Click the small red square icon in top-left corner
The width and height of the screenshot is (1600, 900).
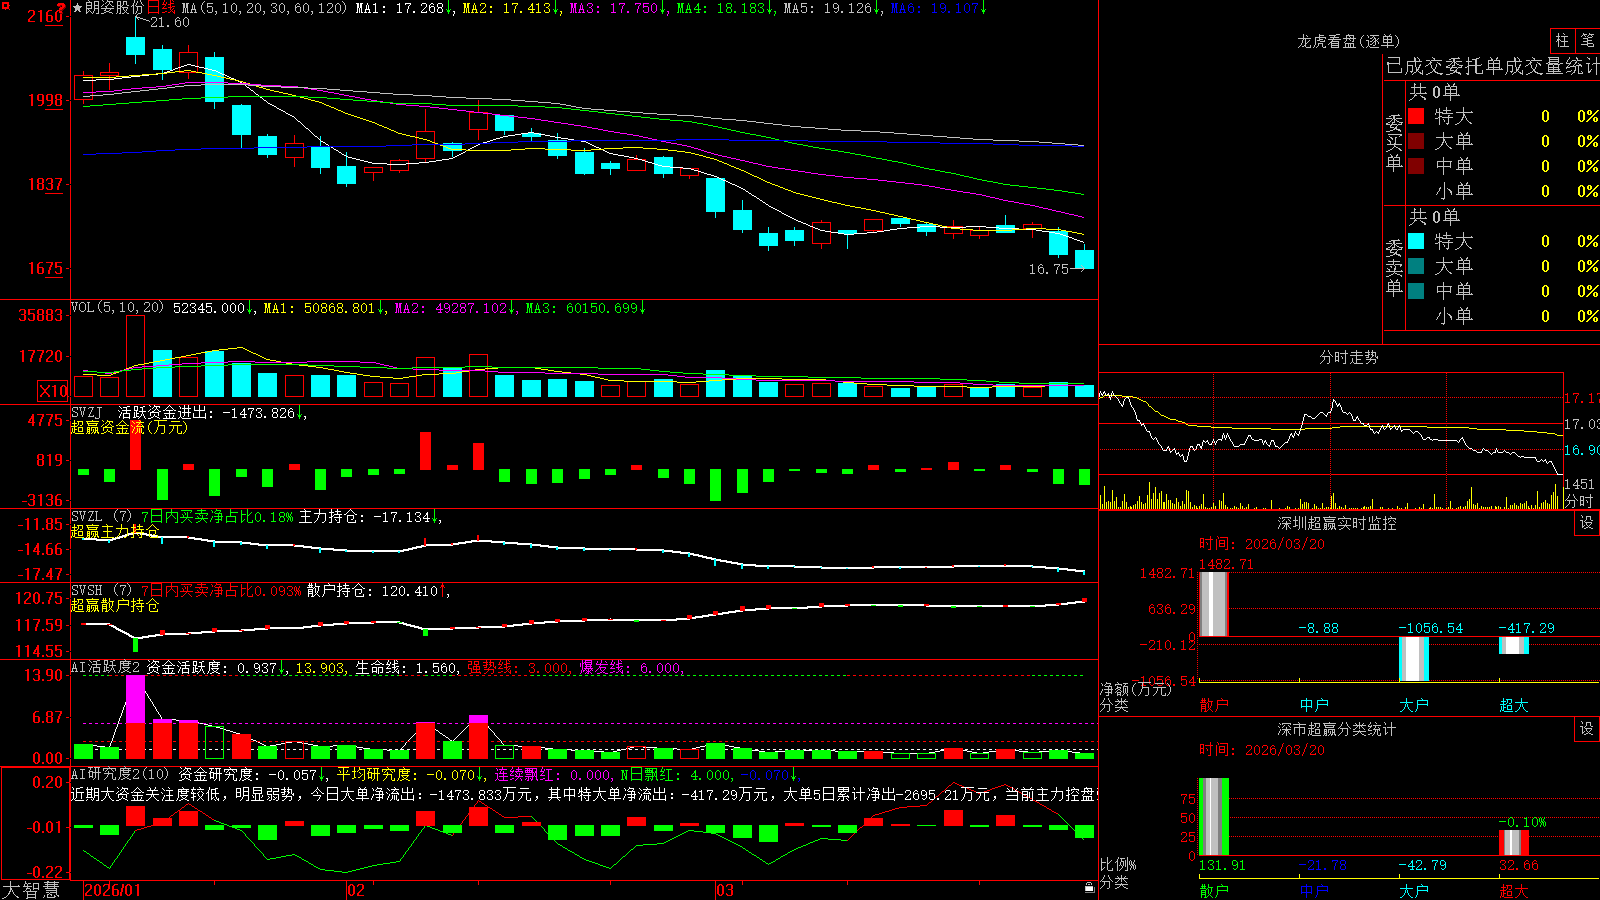click(x=4, y=4)
